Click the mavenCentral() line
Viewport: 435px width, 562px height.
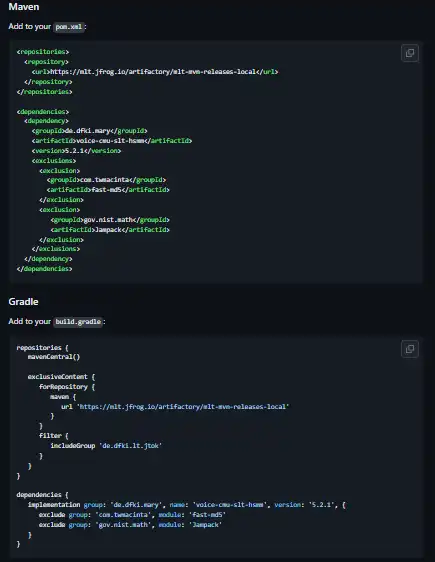point(54,357)
